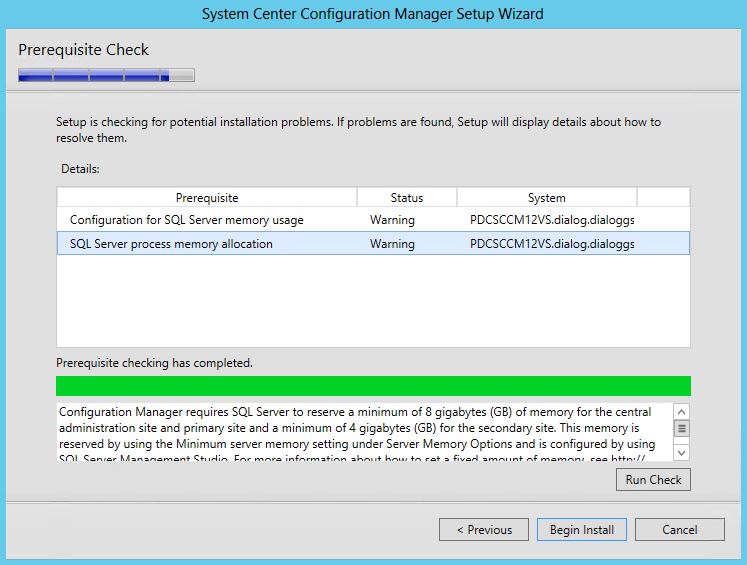Image resolution: width=747 pixels, height=565 pixels.
Task: Sort by the System column header
Action: point(546,198)
